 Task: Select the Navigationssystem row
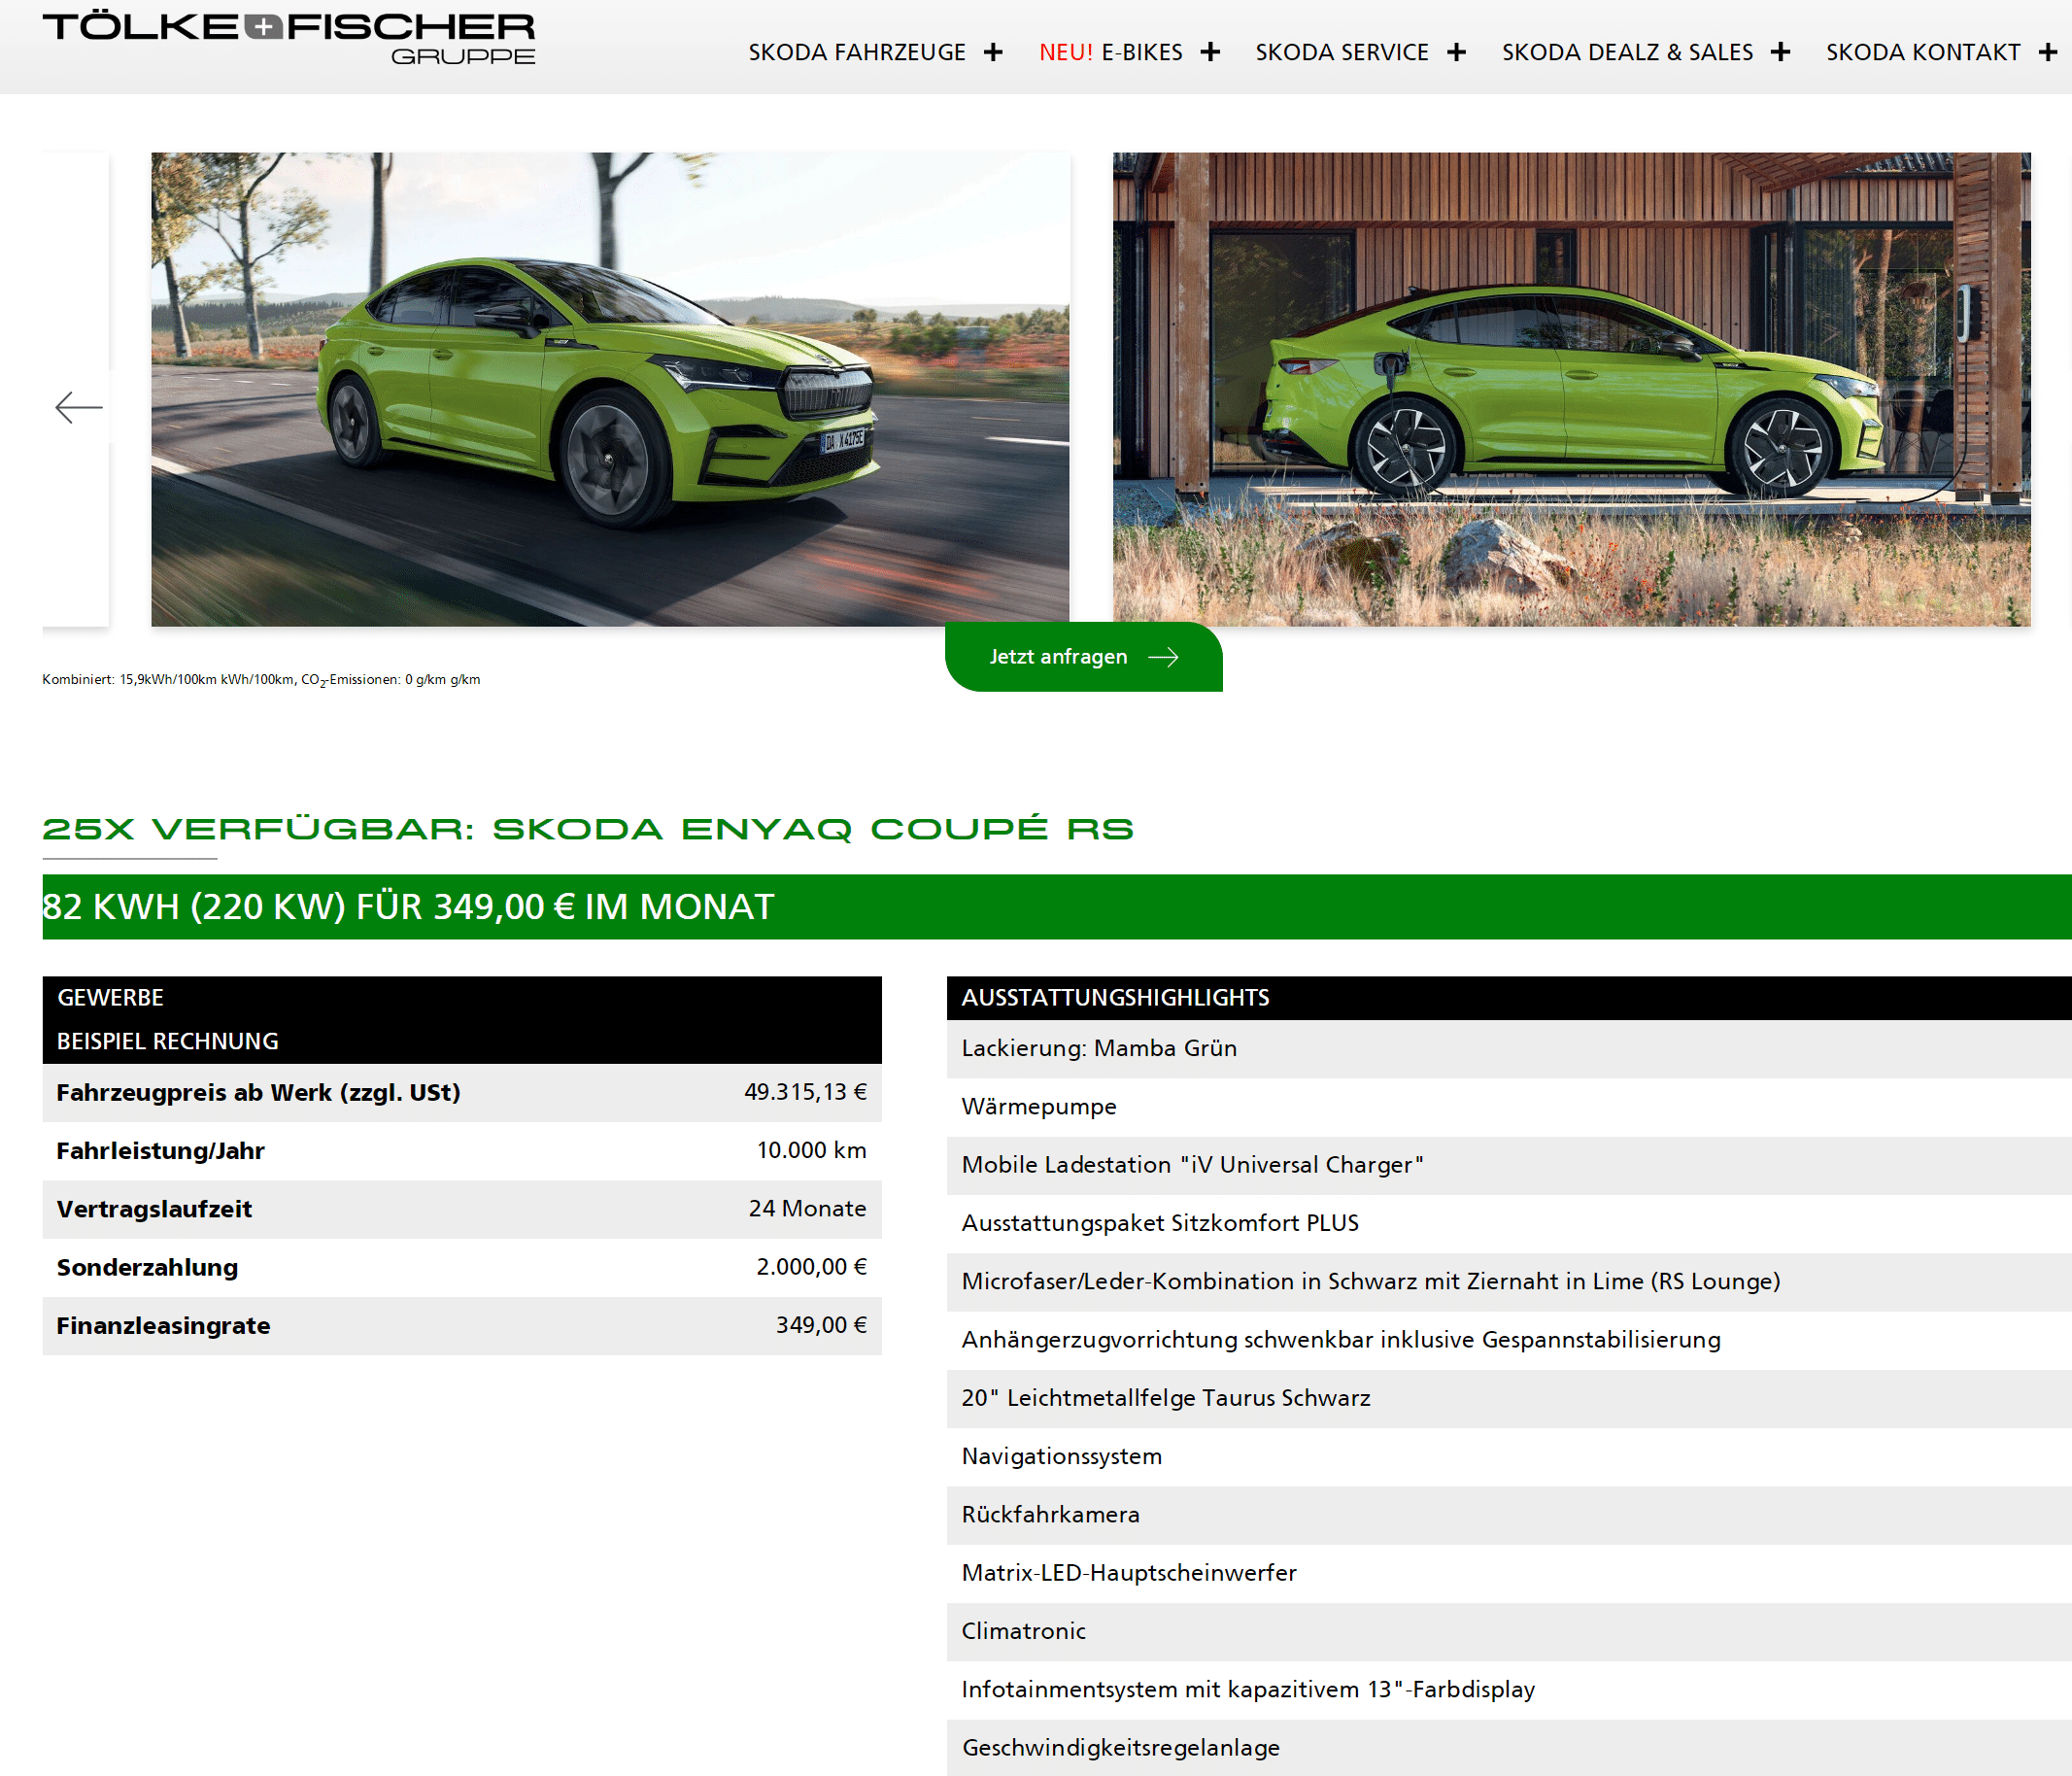pyautogui.click(x=1509, y=1457)
